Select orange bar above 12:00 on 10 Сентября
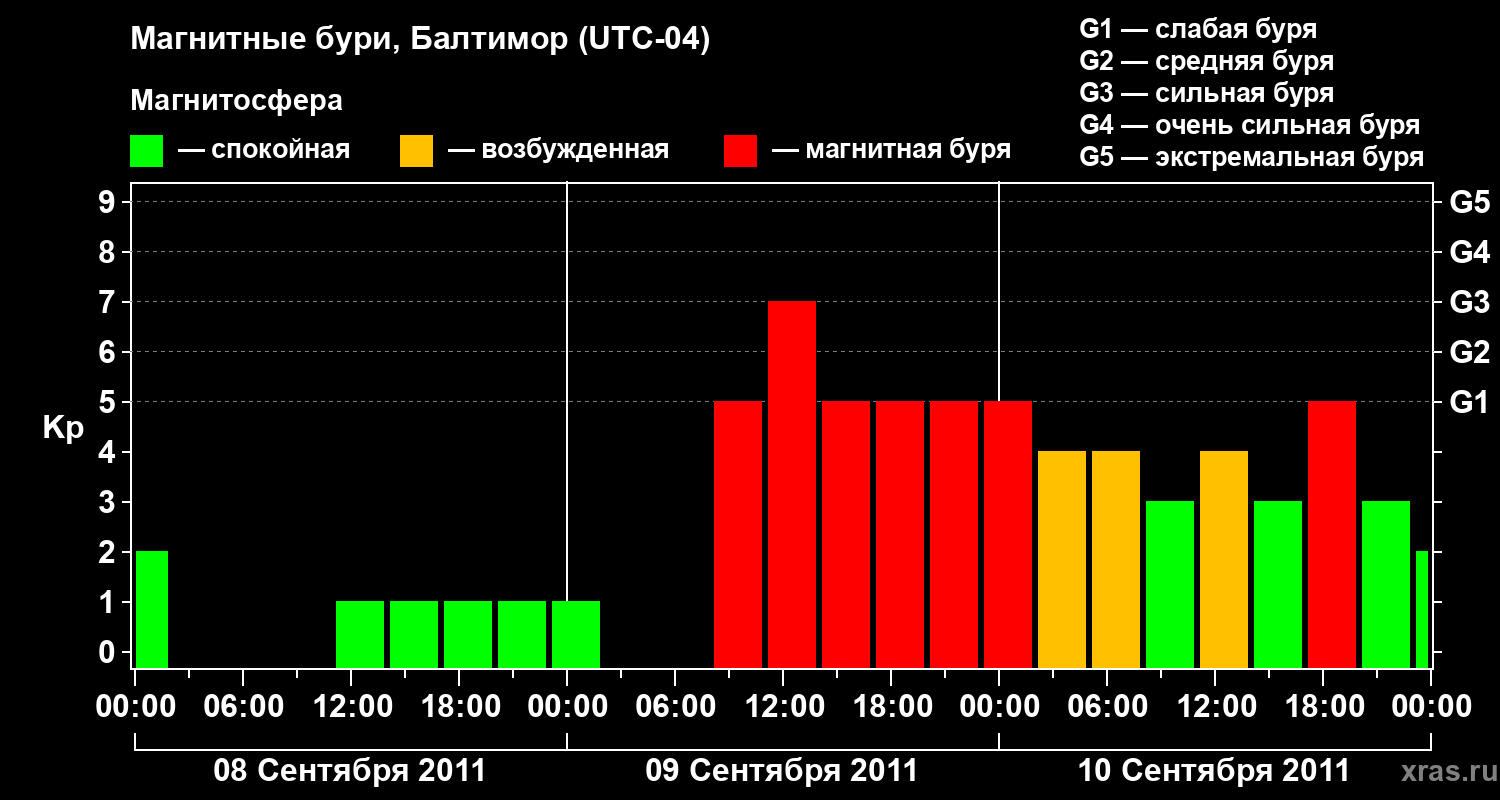Screen dimensions: 1500x800 click(1224, 559)
